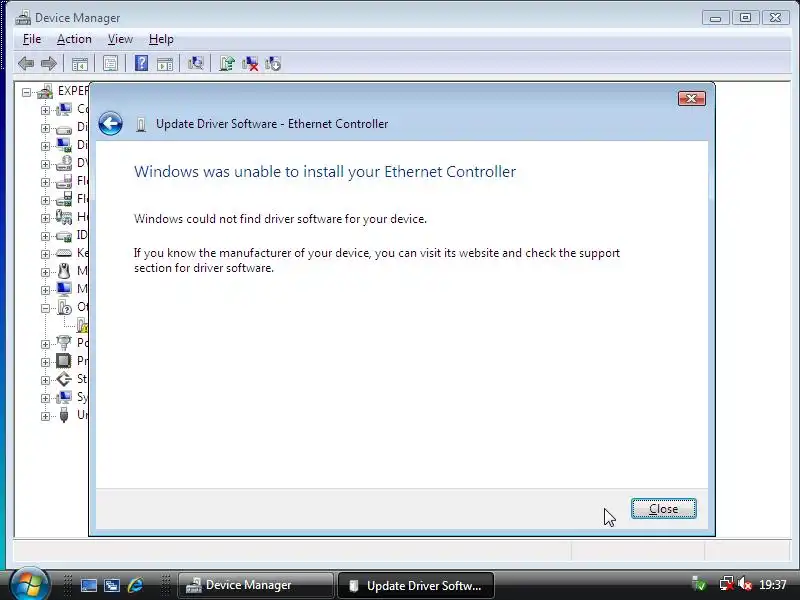Expand the IDE ATA/ATAPI controllers node
Screen dimensions: 800x600
45,236
